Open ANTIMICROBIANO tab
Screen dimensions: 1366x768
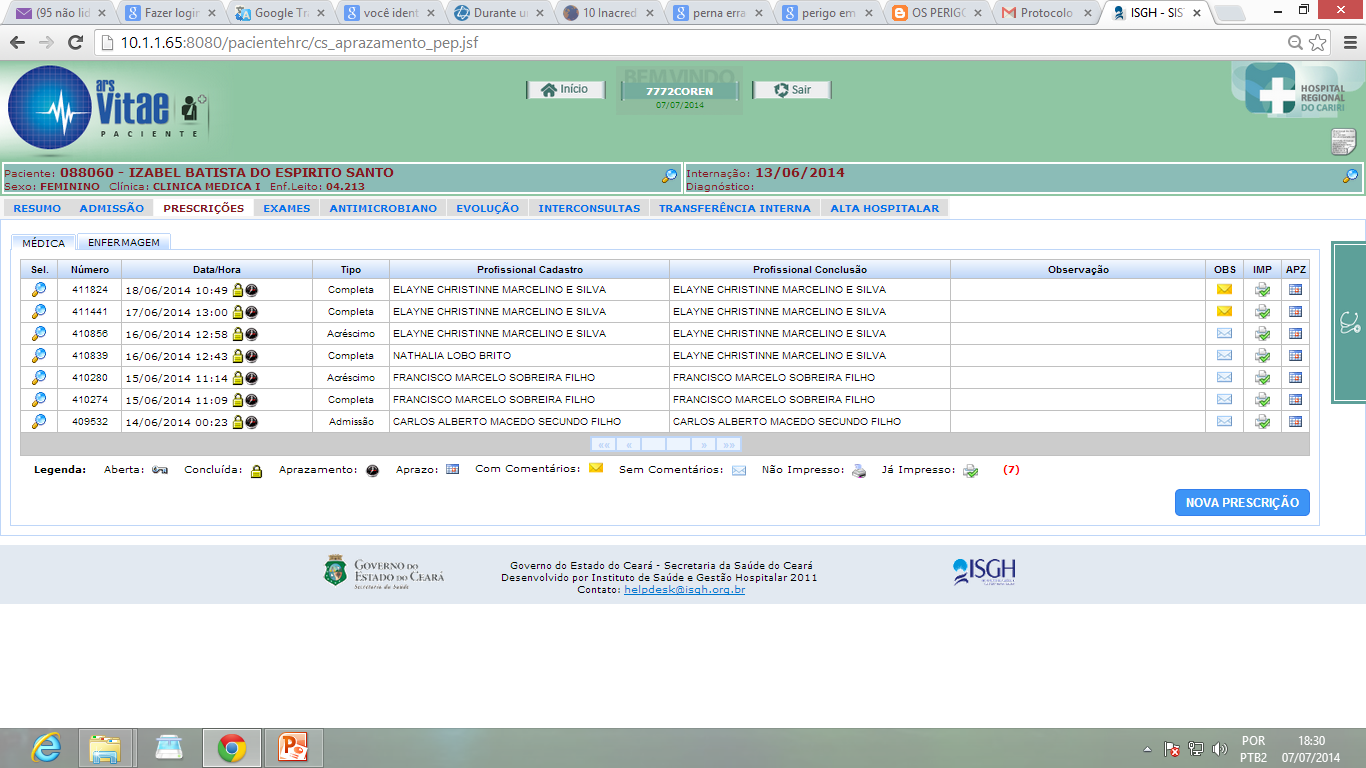pyautogui.click(x=383, y=208)
